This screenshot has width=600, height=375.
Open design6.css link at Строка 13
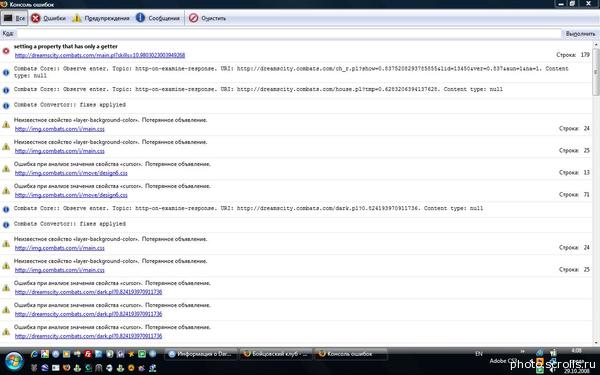pyautogui.click(x=71, y=173)
